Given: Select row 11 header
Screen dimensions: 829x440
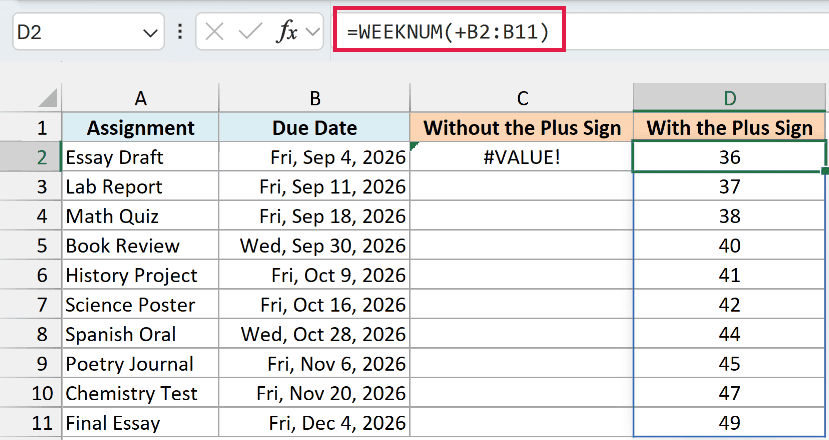Looking at the screenshot, I should (31, 423).
